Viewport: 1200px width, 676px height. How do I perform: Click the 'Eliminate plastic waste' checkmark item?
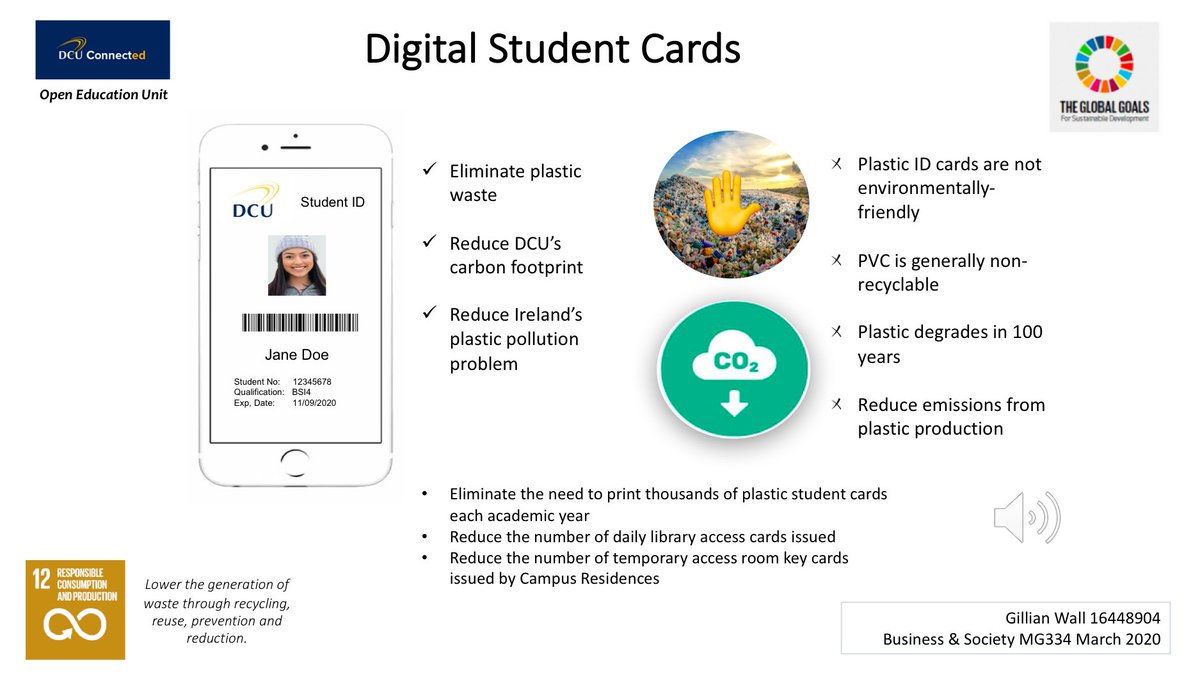click(501, 183)
